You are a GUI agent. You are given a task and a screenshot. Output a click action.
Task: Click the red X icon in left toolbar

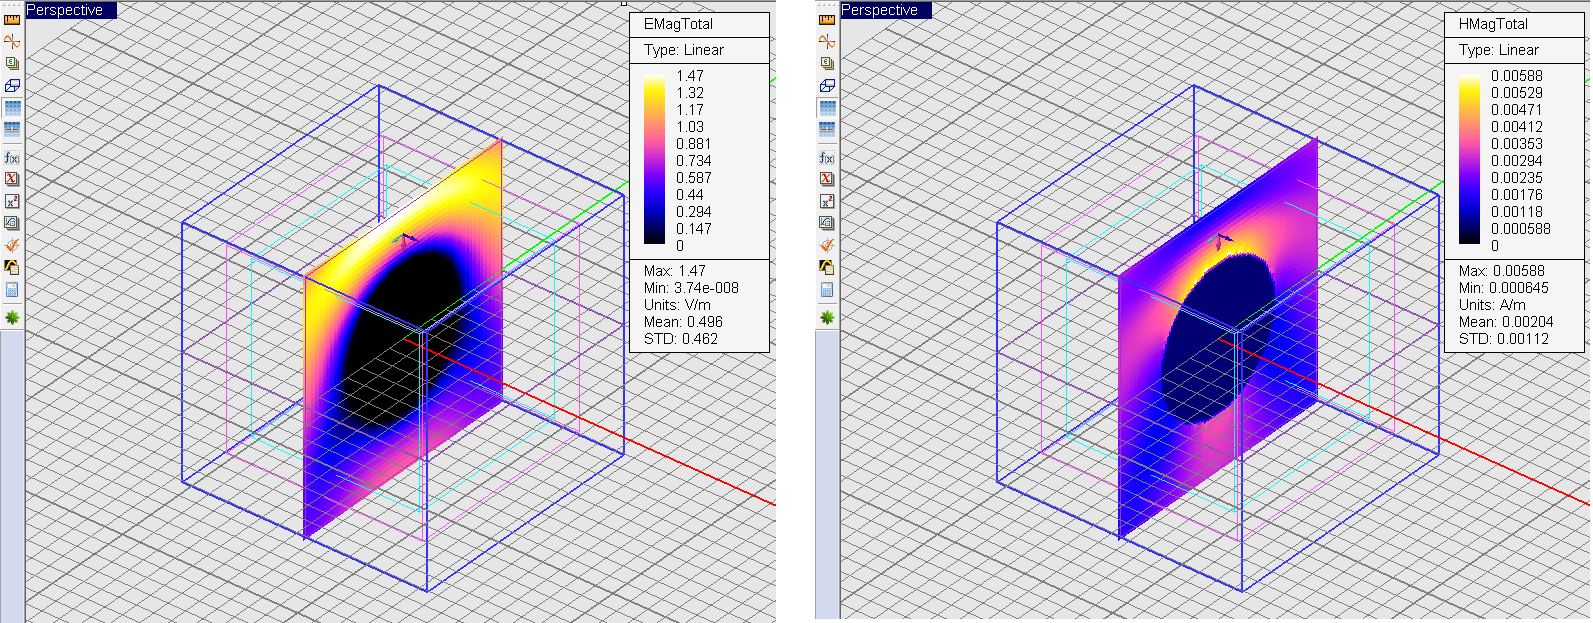coord(12,179)
